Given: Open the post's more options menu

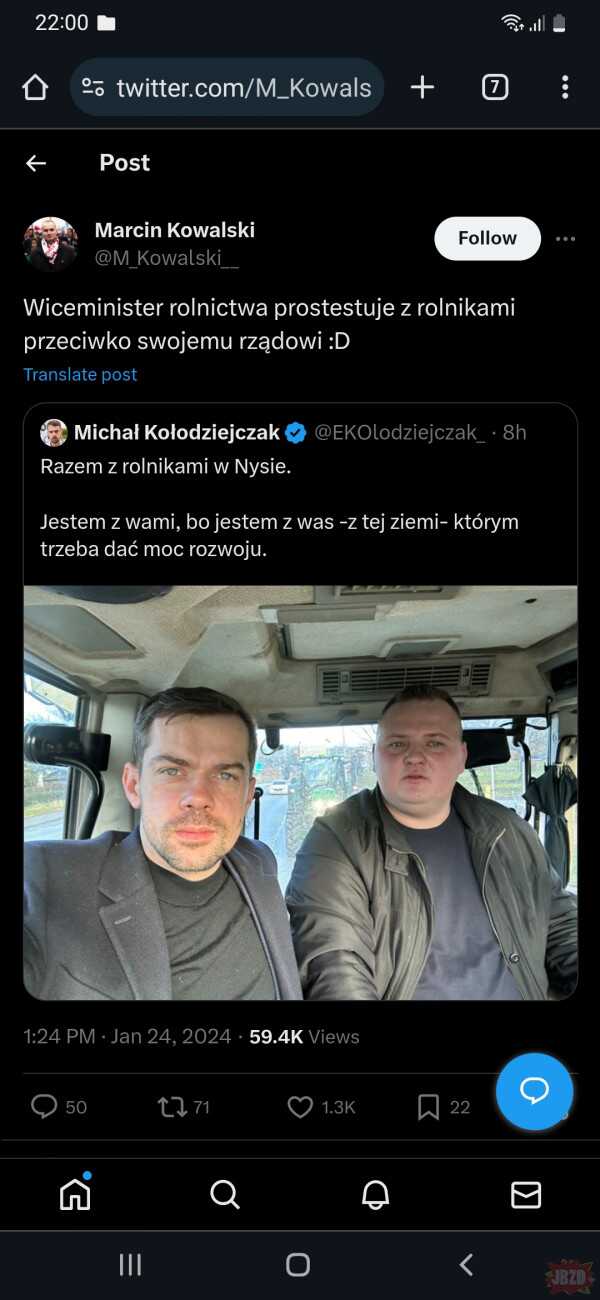Looking at the screenshot, I should click(x=565, y=239).
